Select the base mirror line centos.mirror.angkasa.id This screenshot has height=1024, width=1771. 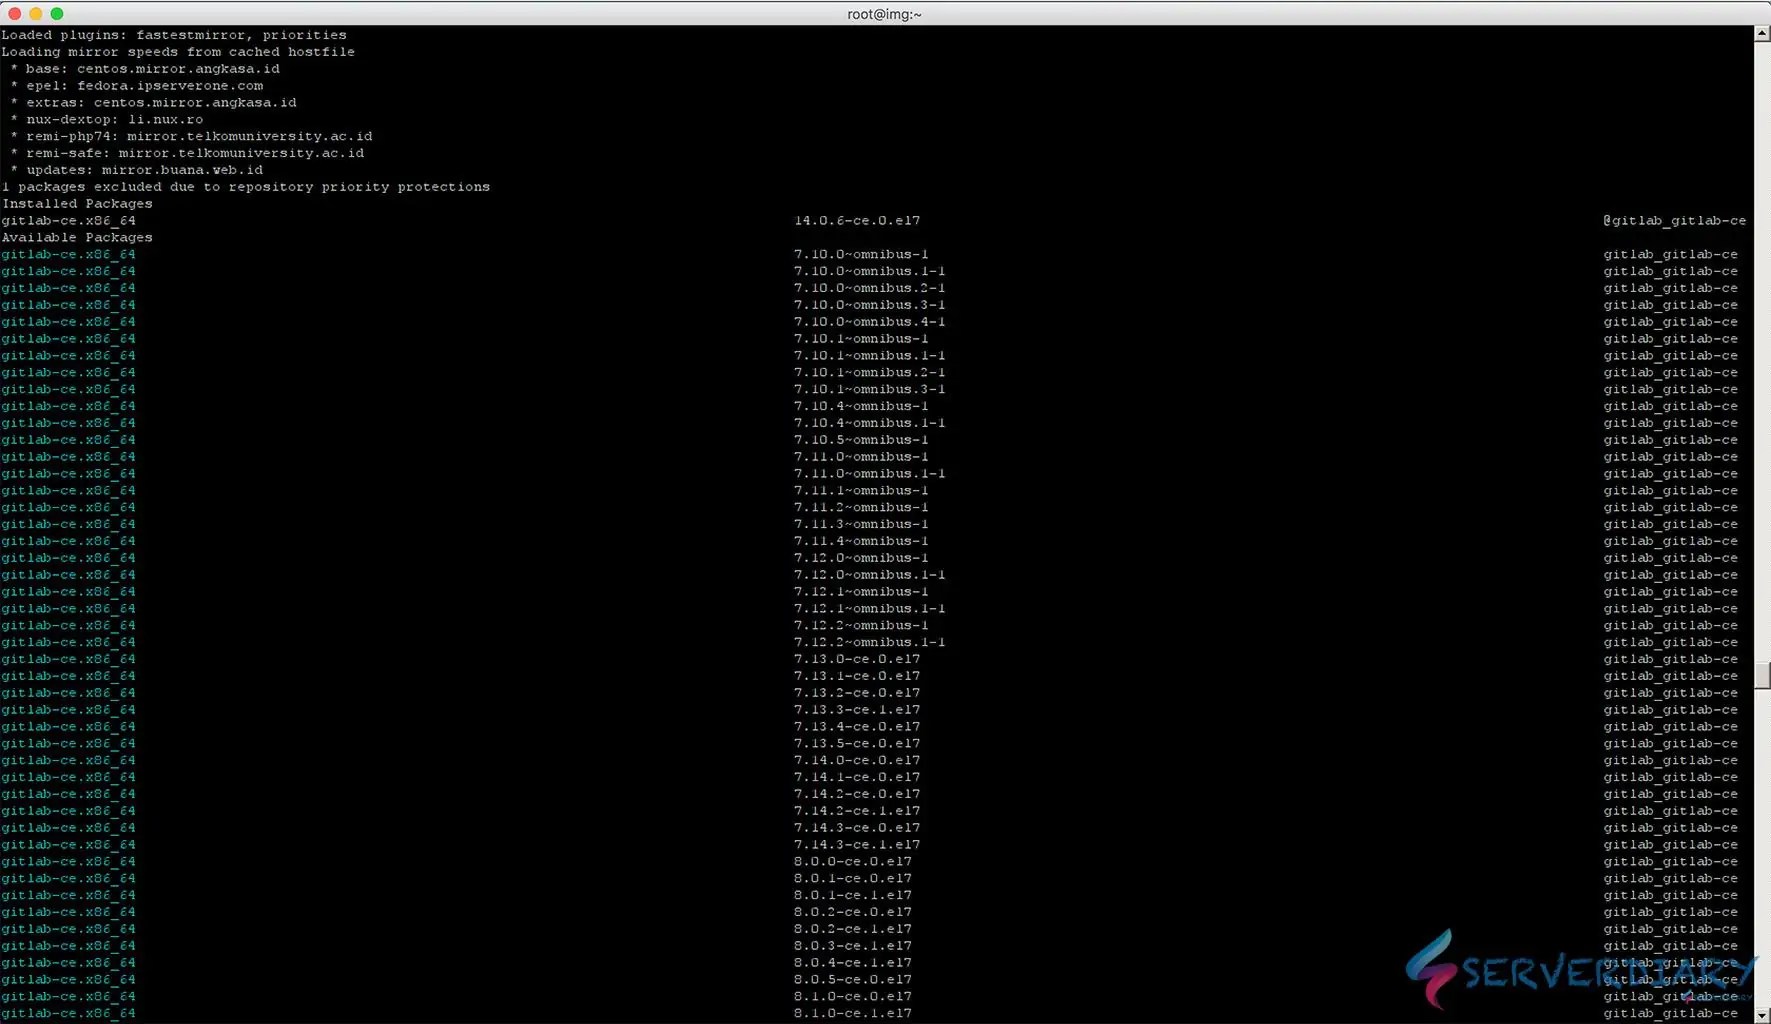(x=145, y=69)
